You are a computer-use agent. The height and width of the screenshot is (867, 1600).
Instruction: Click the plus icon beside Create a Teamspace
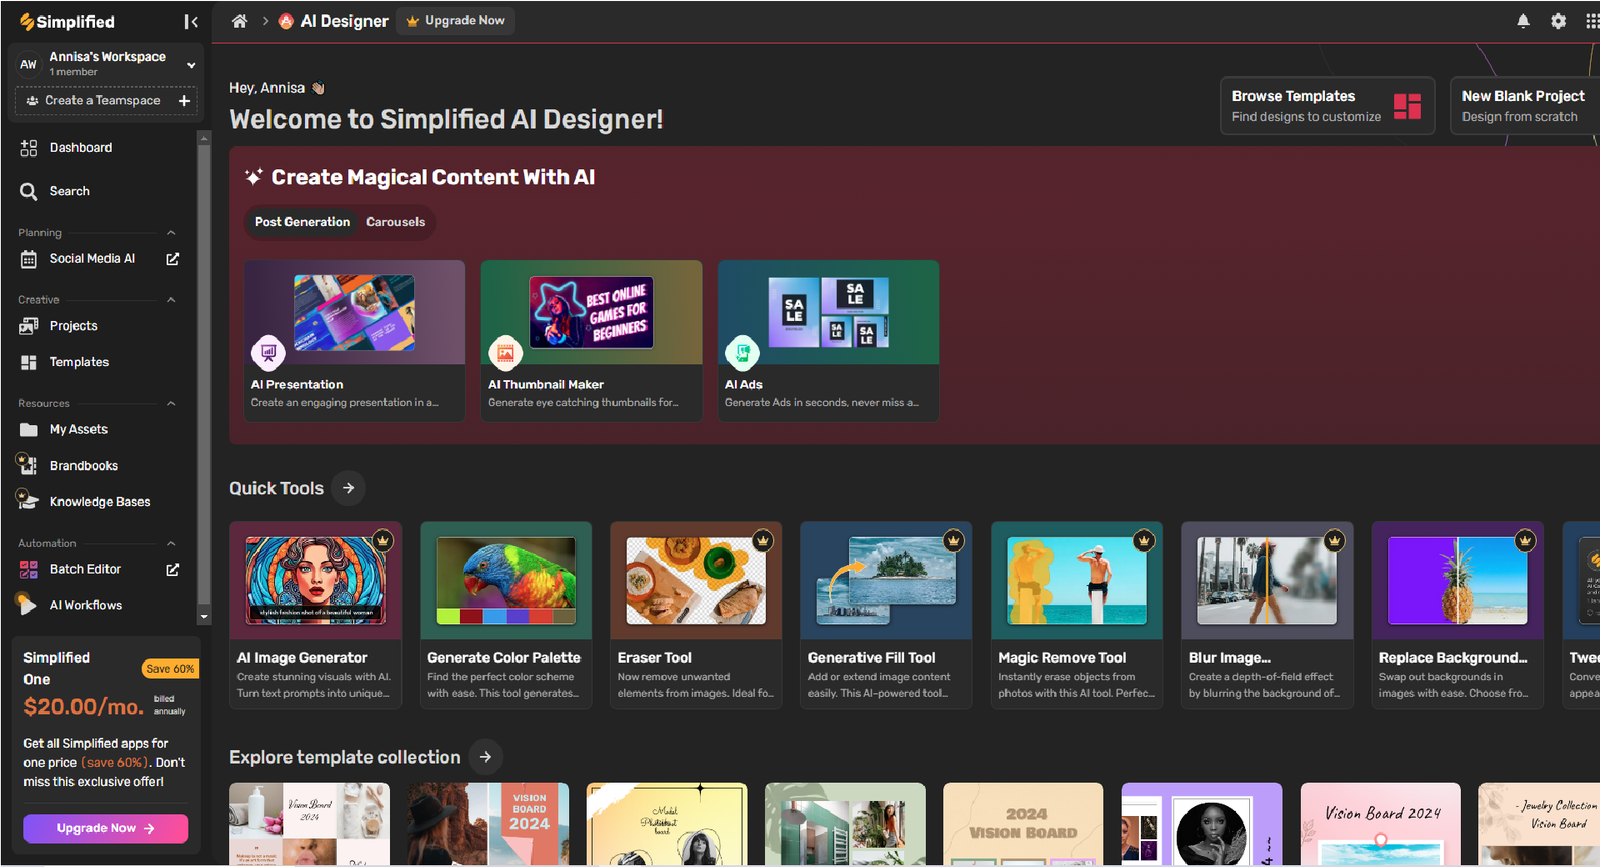pyautogui.click(x=184, y=101)
